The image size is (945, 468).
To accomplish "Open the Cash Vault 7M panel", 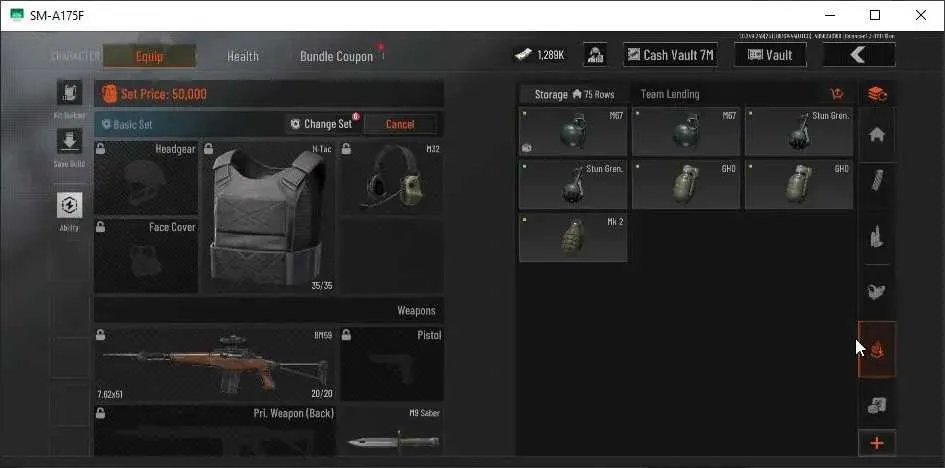I will coord(670,55).
